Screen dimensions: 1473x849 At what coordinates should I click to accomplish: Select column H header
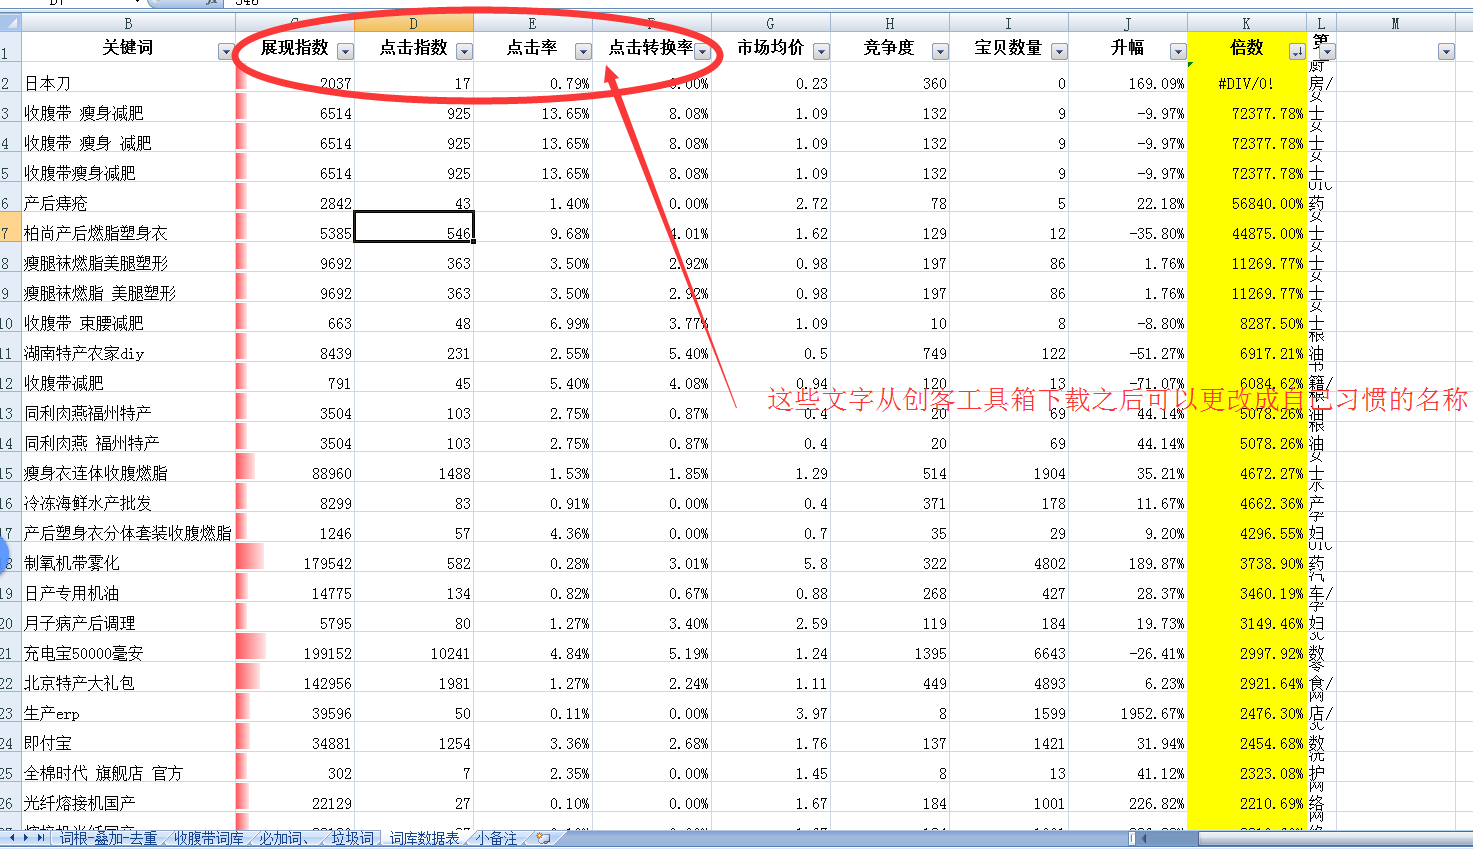[889, 23]
